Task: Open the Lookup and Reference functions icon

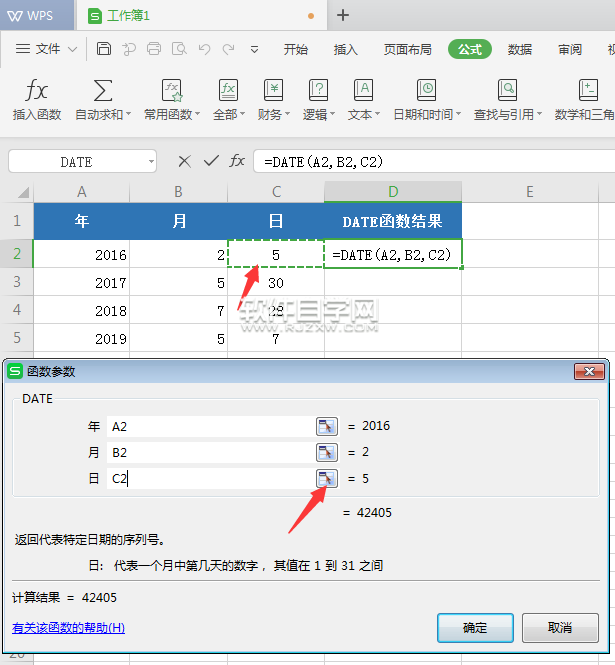Action: pos(507,90)
